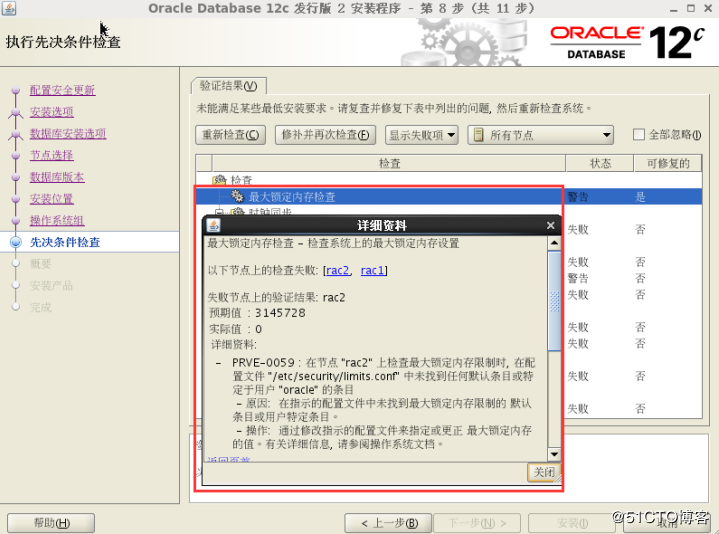Go to 安装位置 step

(x=51, y=199)
